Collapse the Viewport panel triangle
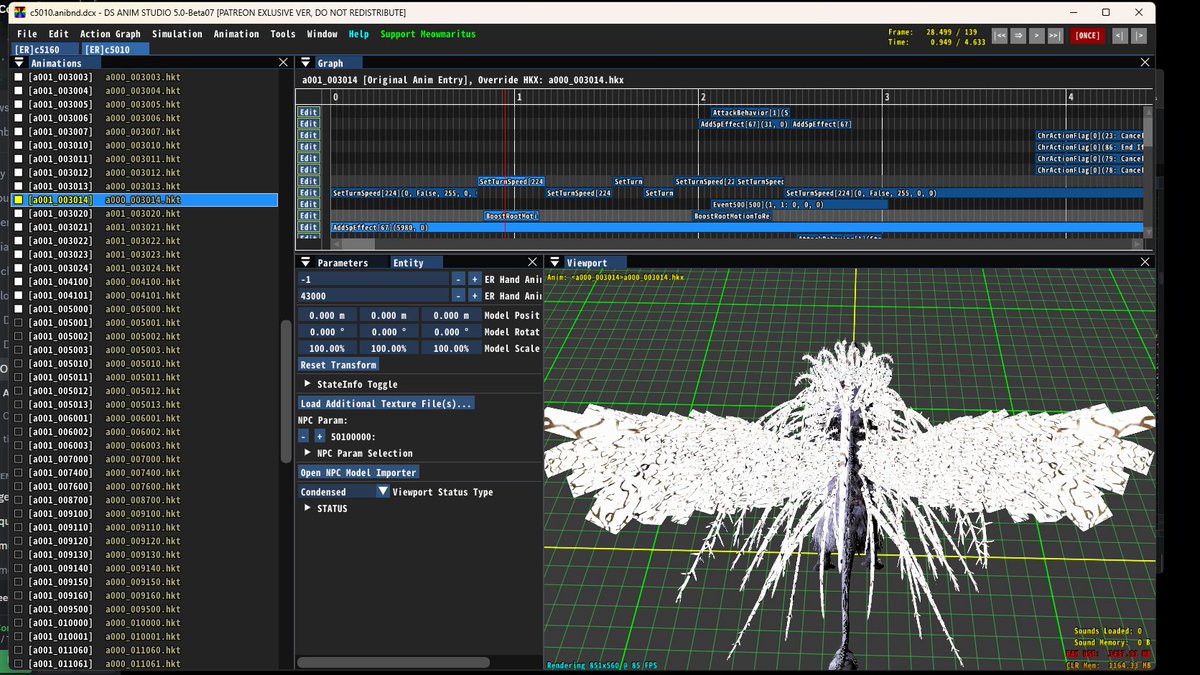This screenshot has width=1200, height=675. coord(553,263)
